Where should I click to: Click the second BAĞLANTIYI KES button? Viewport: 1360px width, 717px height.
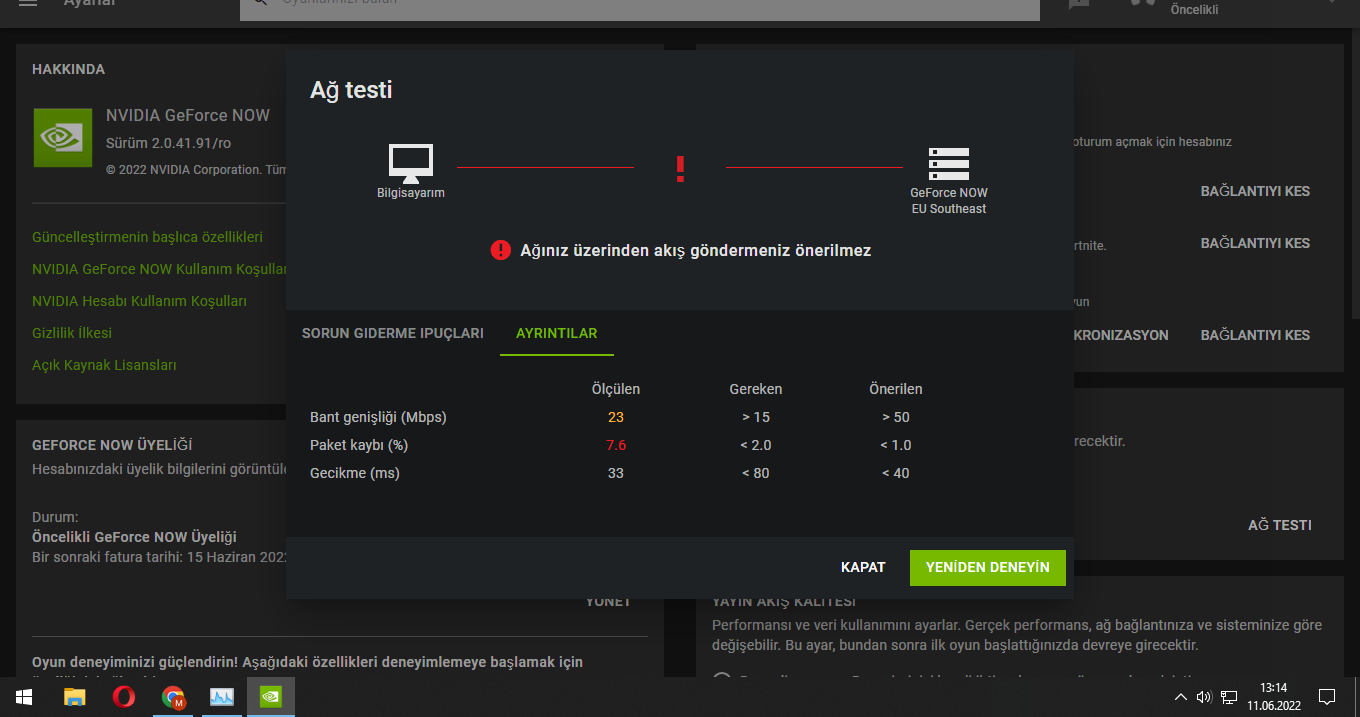coord(1255,243)
